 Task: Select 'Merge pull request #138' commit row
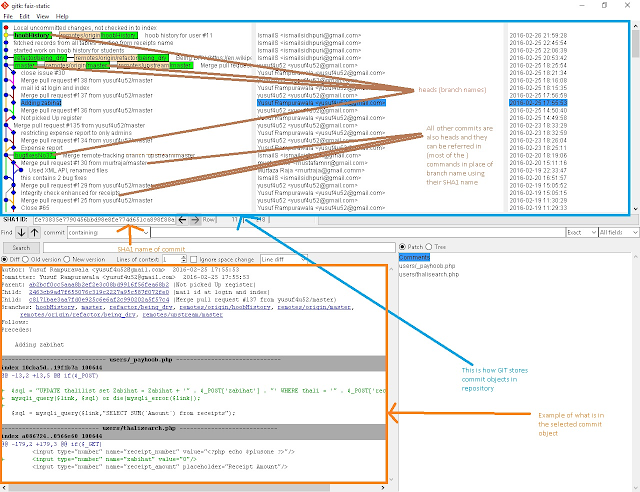pyautogui.click(x=87, y=80)
